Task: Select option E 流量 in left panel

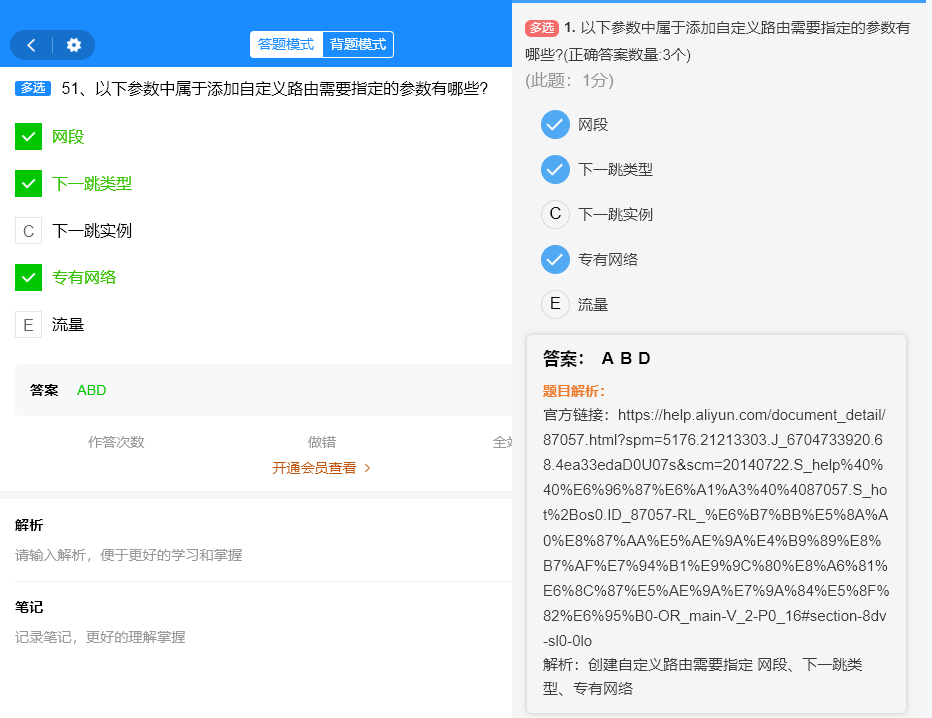Action: point(29,325)
